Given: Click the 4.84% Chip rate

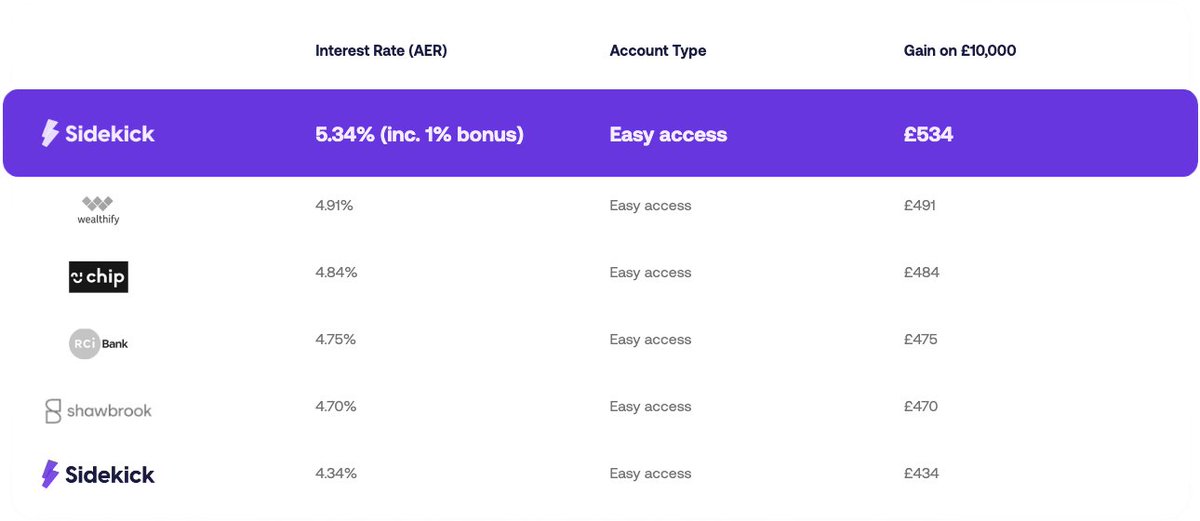Looking at the screenshot, I should coord(335,272).
